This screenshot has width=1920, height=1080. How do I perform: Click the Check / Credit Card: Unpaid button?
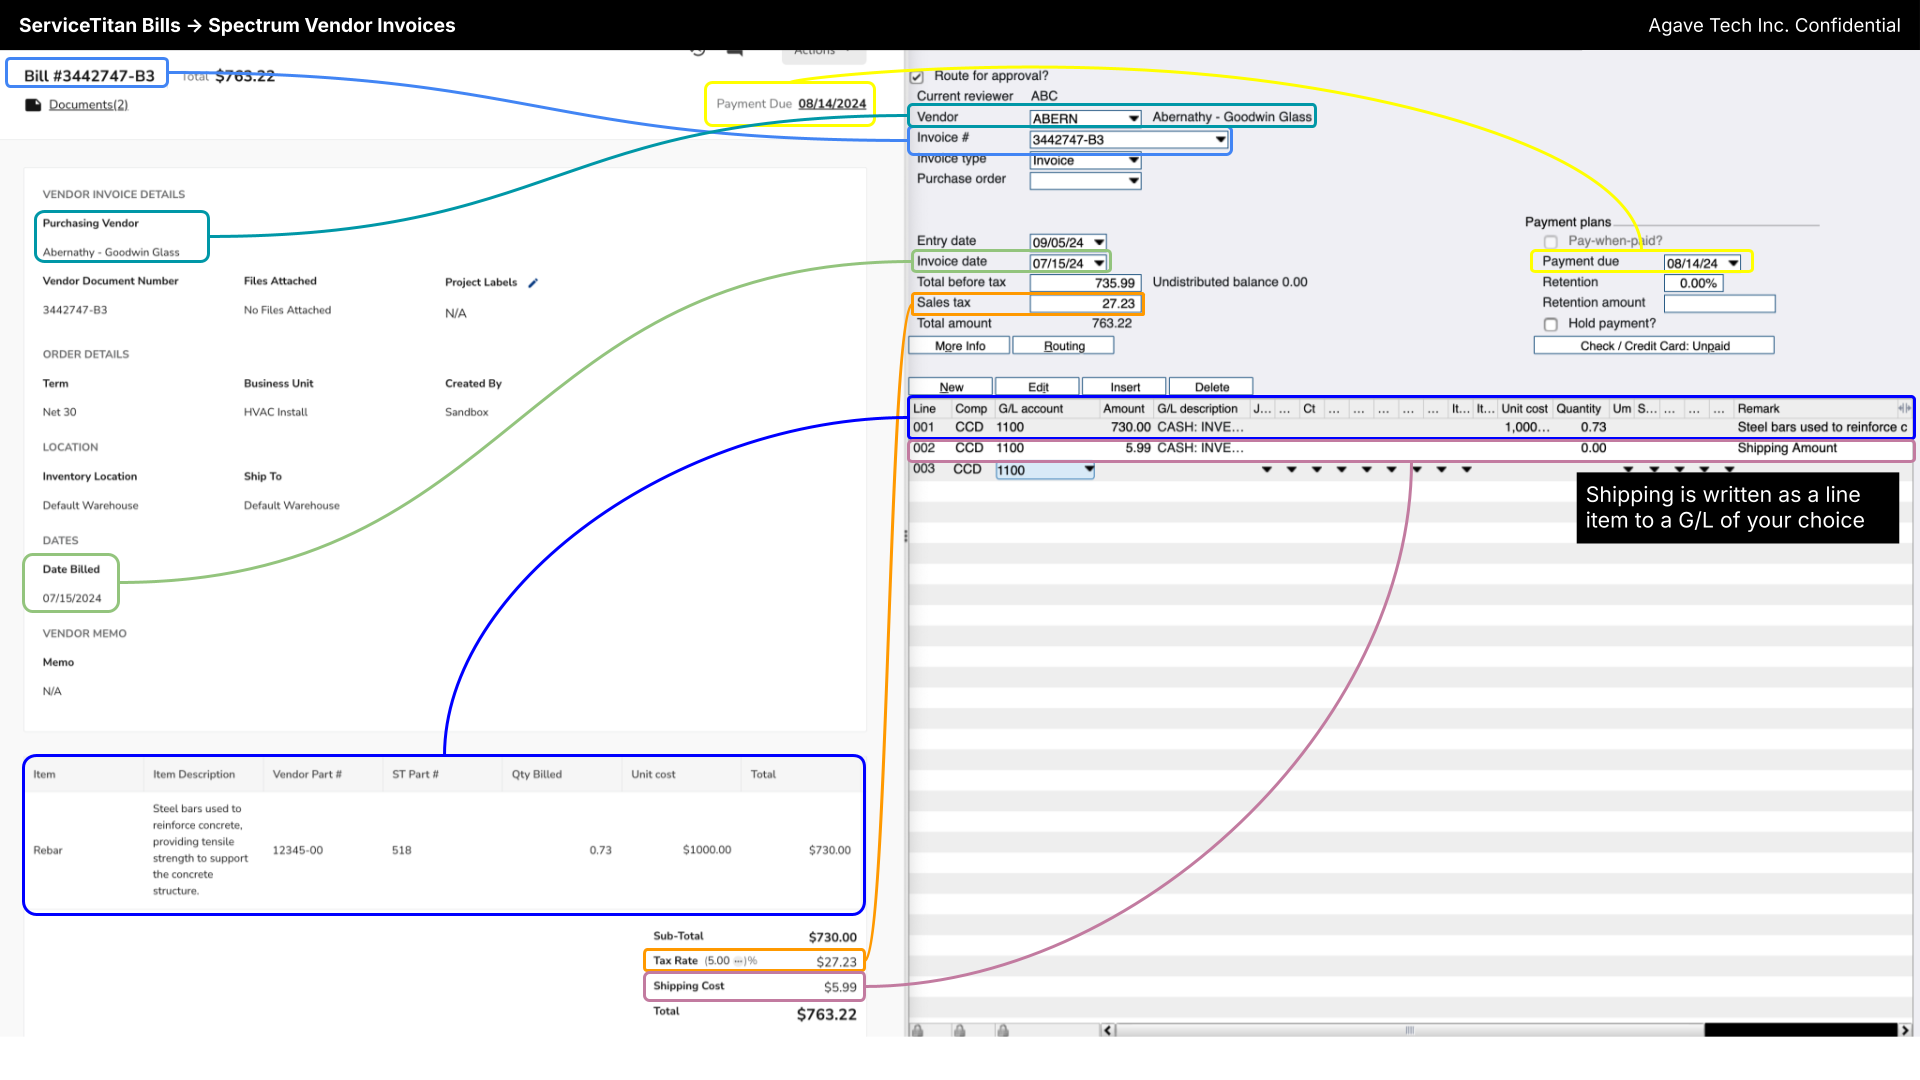(x=1655, y=344)
